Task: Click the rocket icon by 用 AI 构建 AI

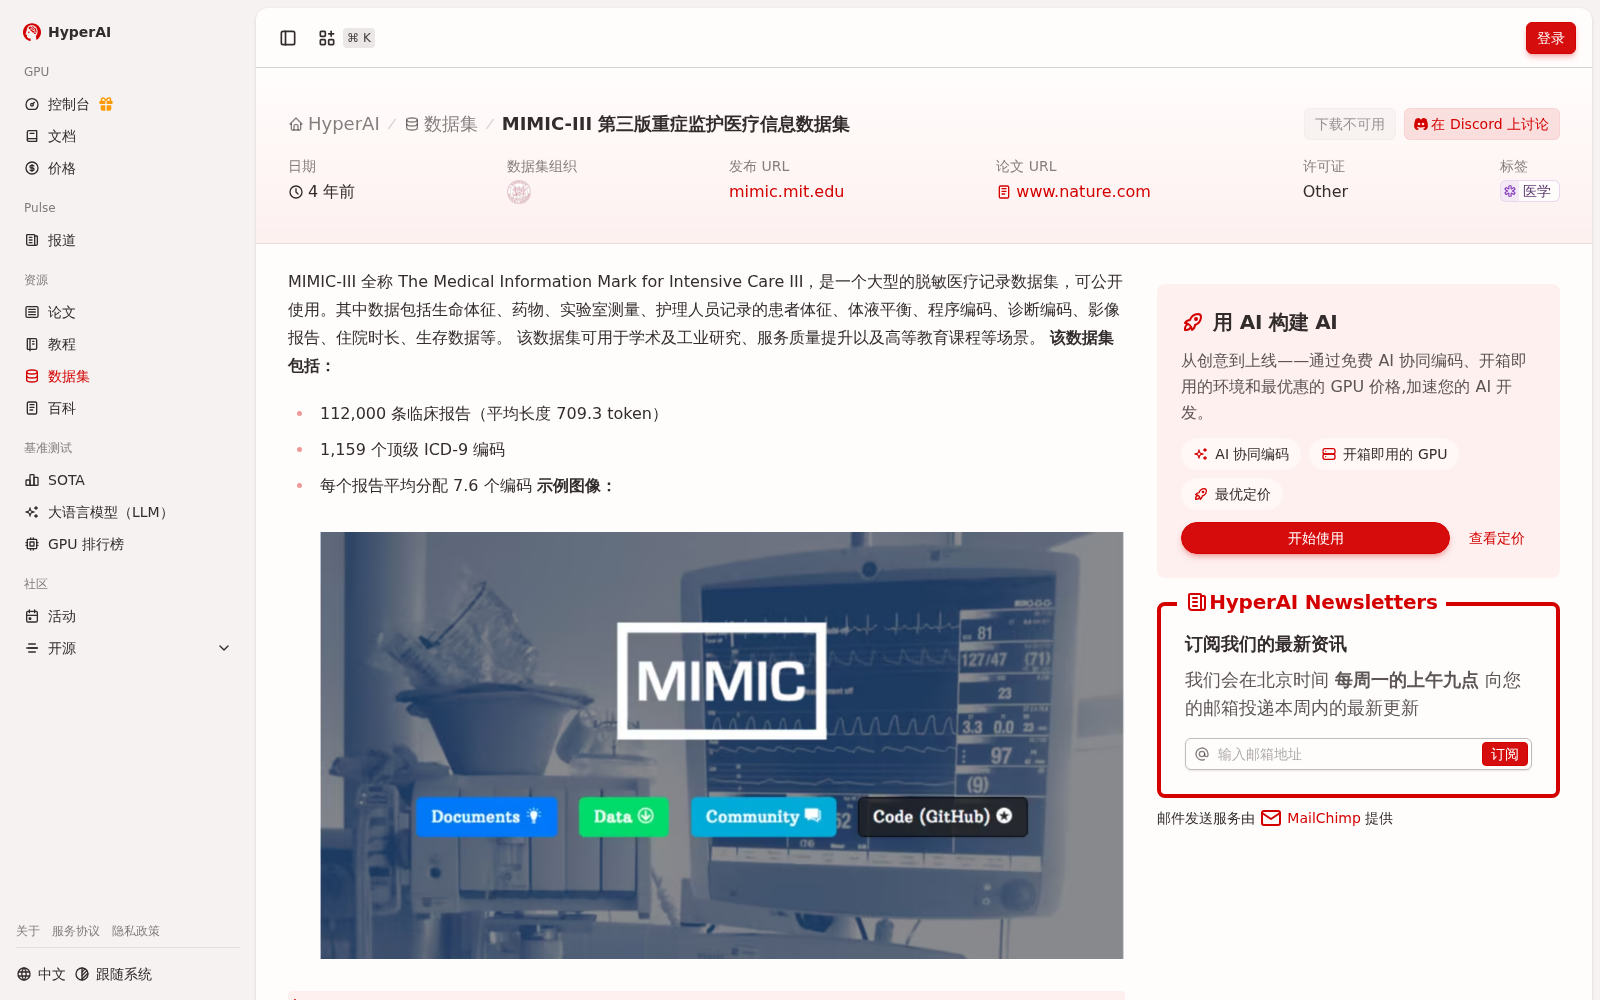Action: click(x=1193, y=322)
